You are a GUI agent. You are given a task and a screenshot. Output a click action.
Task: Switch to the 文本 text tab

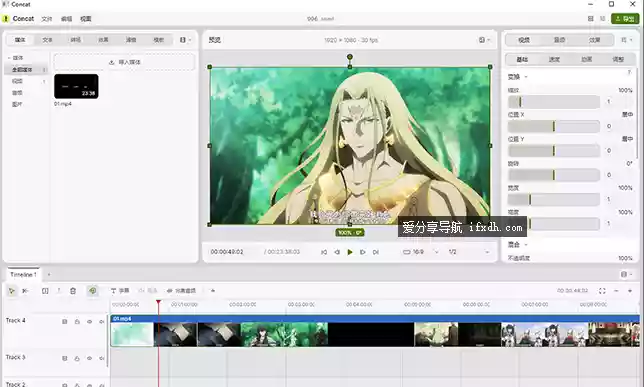tap(47, 40)
